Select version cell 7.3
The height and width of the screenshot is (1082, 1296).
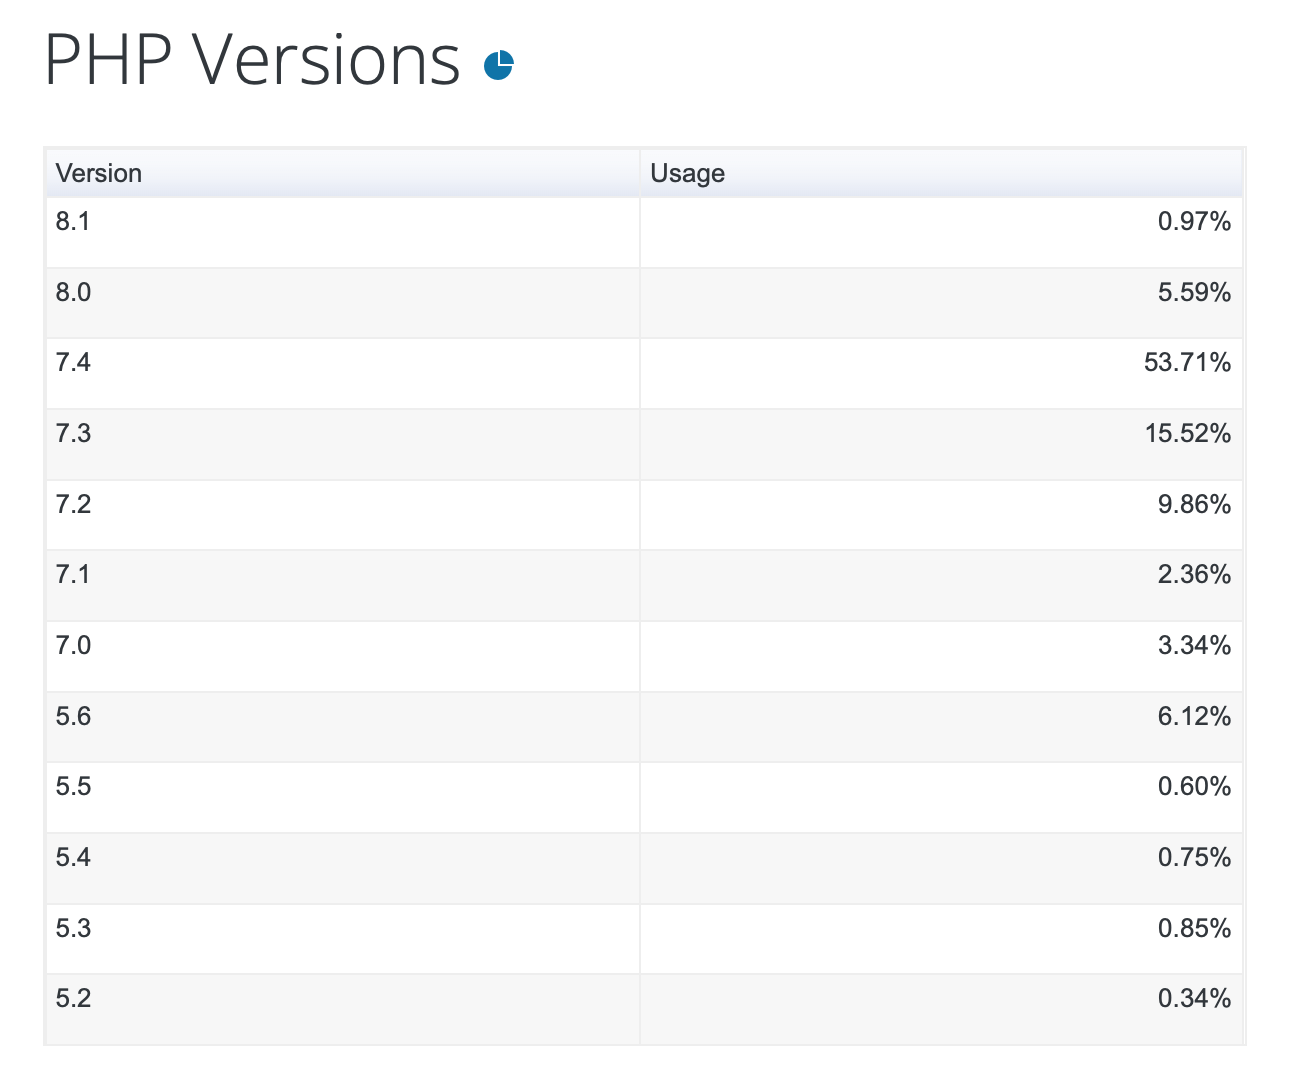343,444
